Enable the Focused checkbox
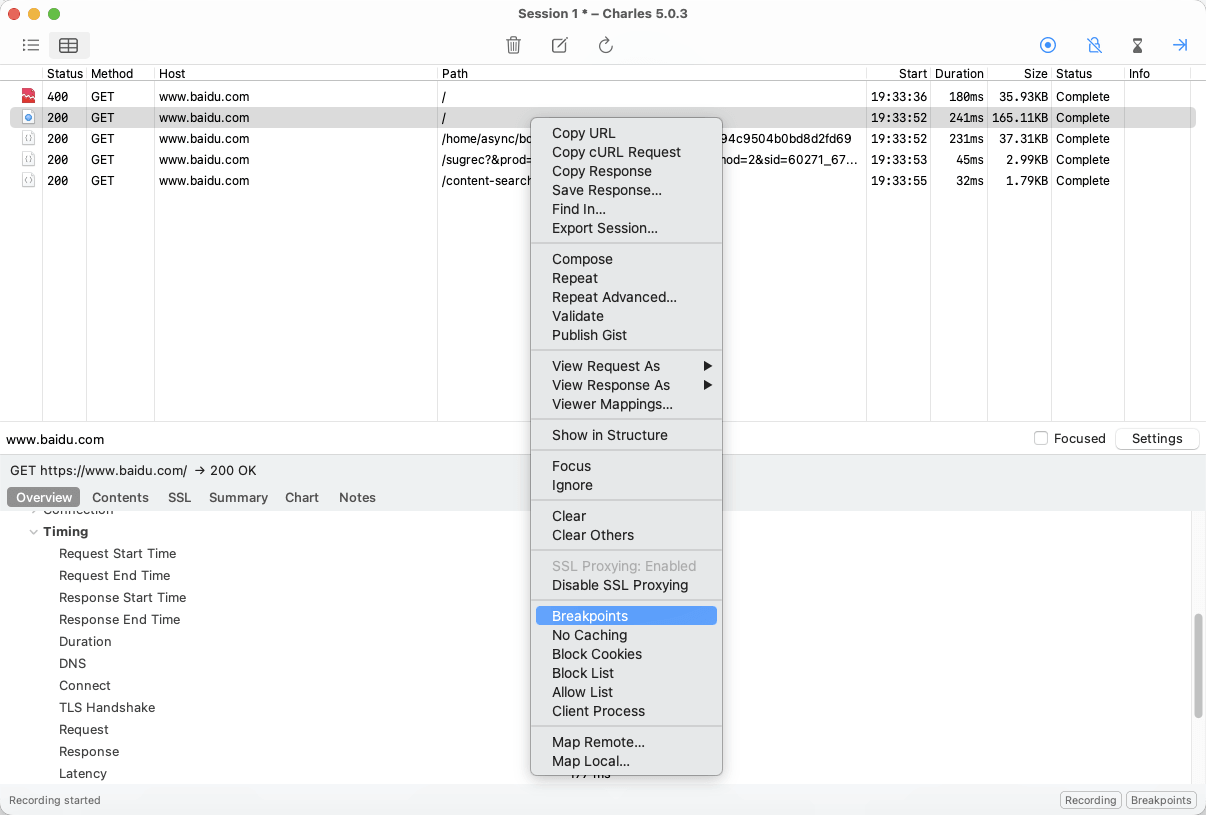 (x=1041, y=438)
